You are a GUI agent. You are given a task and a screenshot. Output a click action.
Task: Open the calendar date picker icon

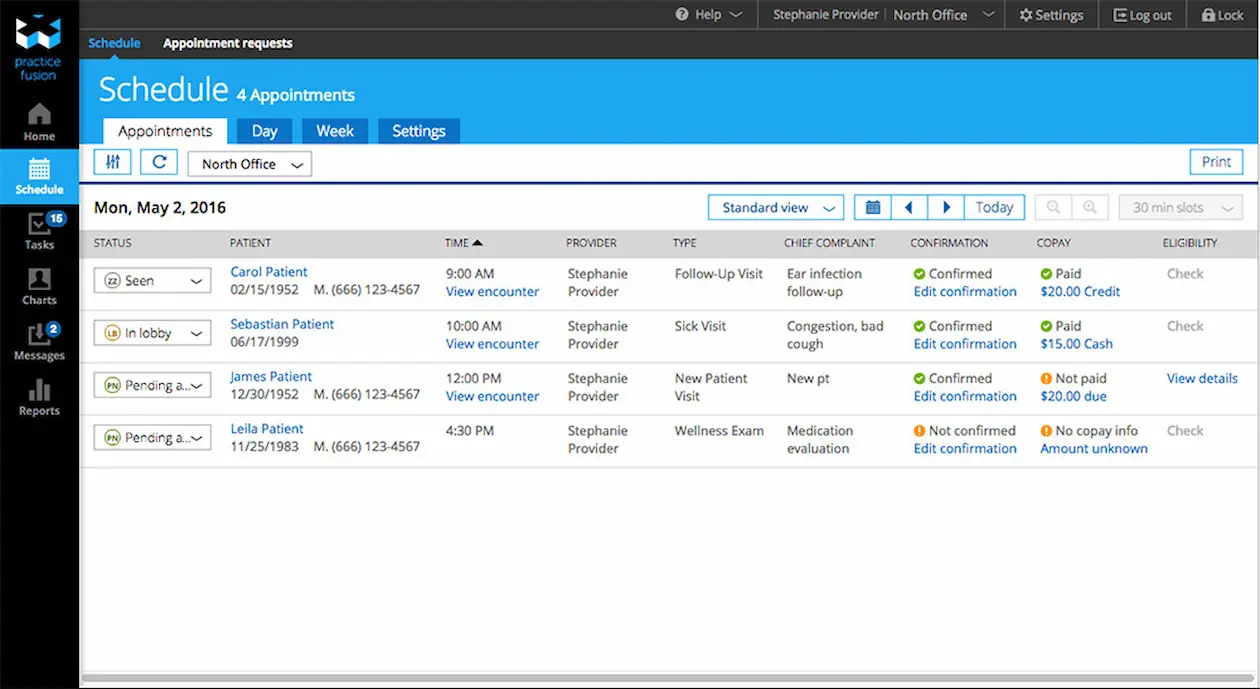[871, 207]
